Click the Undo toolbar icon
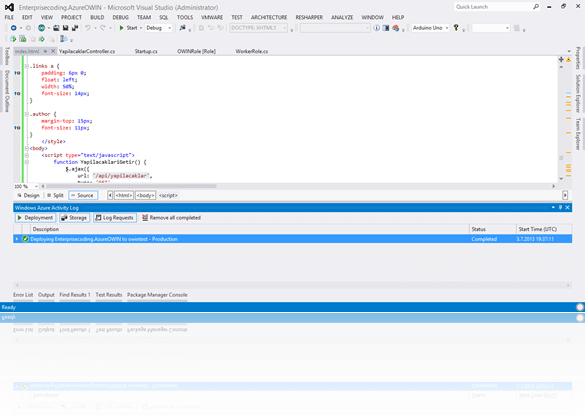This screenshot has height=416, width=585. click(x=88, y=28)
